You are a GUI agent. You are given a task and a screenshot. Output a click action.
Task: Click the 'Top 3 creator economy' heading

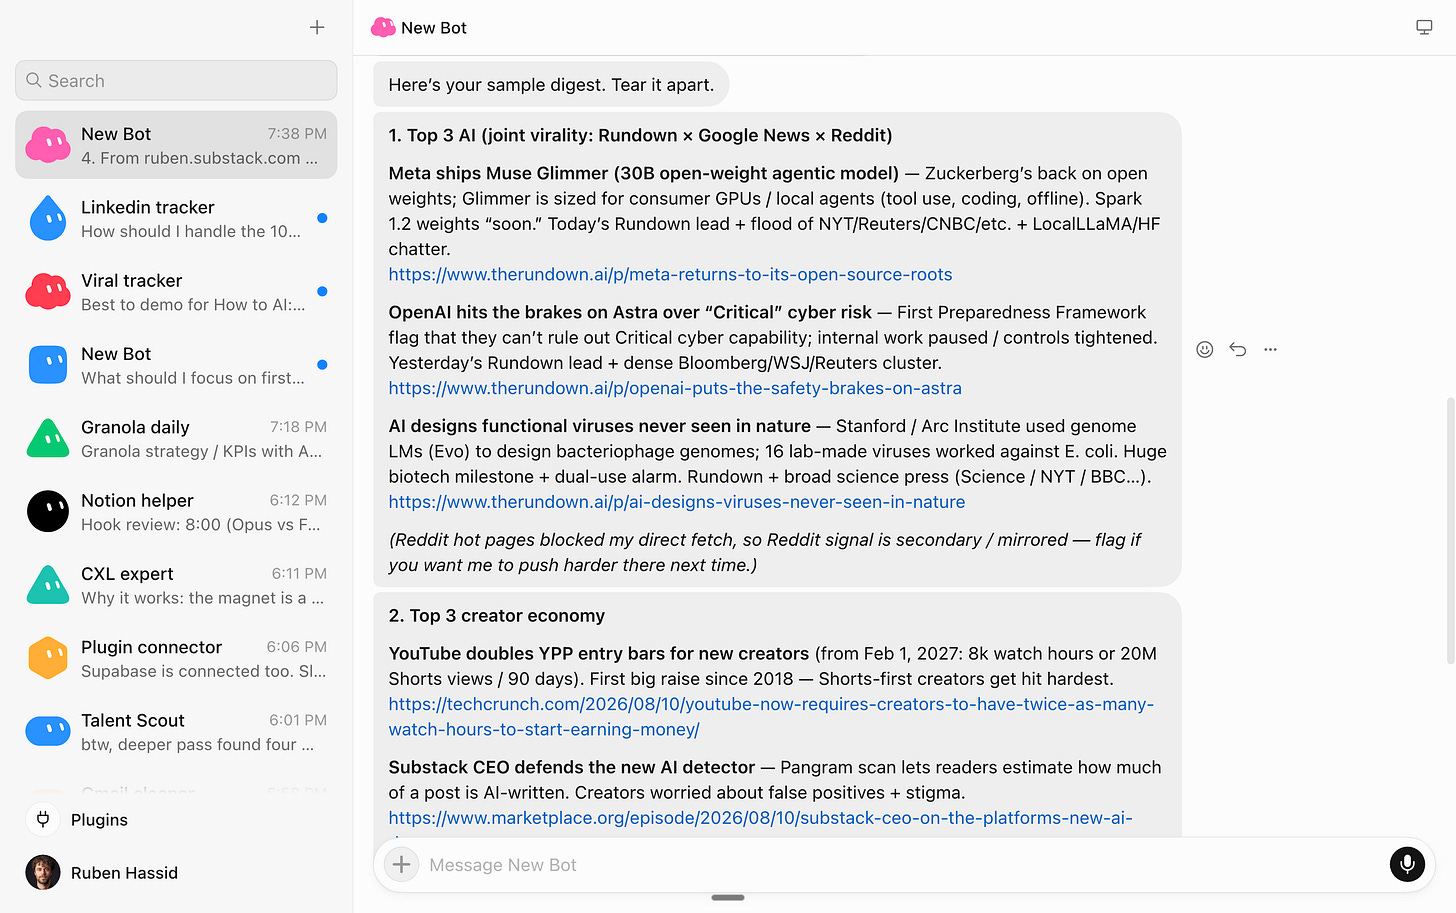click(x=497, y=616)
